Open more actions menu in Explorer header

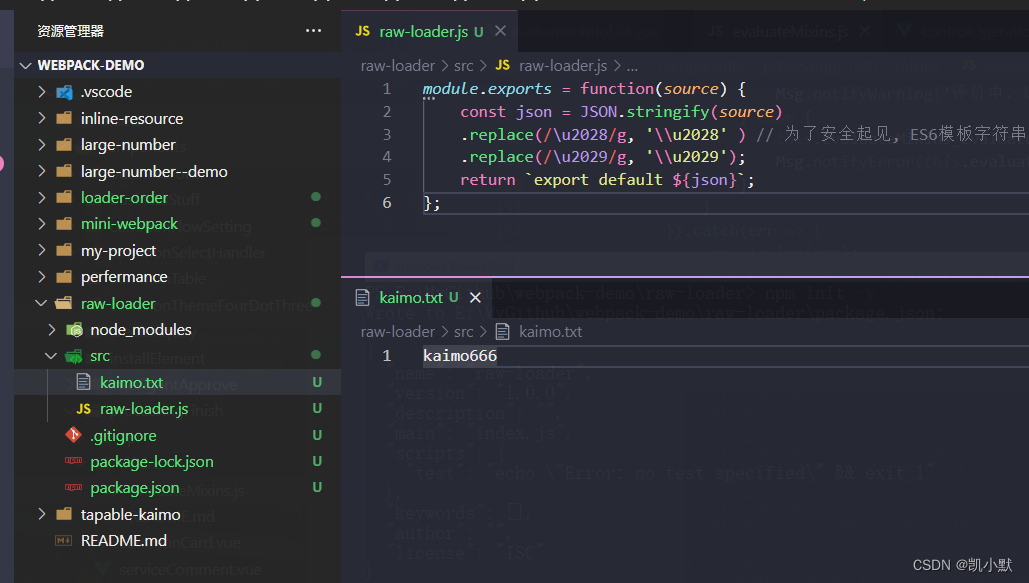tap(313, 30)
